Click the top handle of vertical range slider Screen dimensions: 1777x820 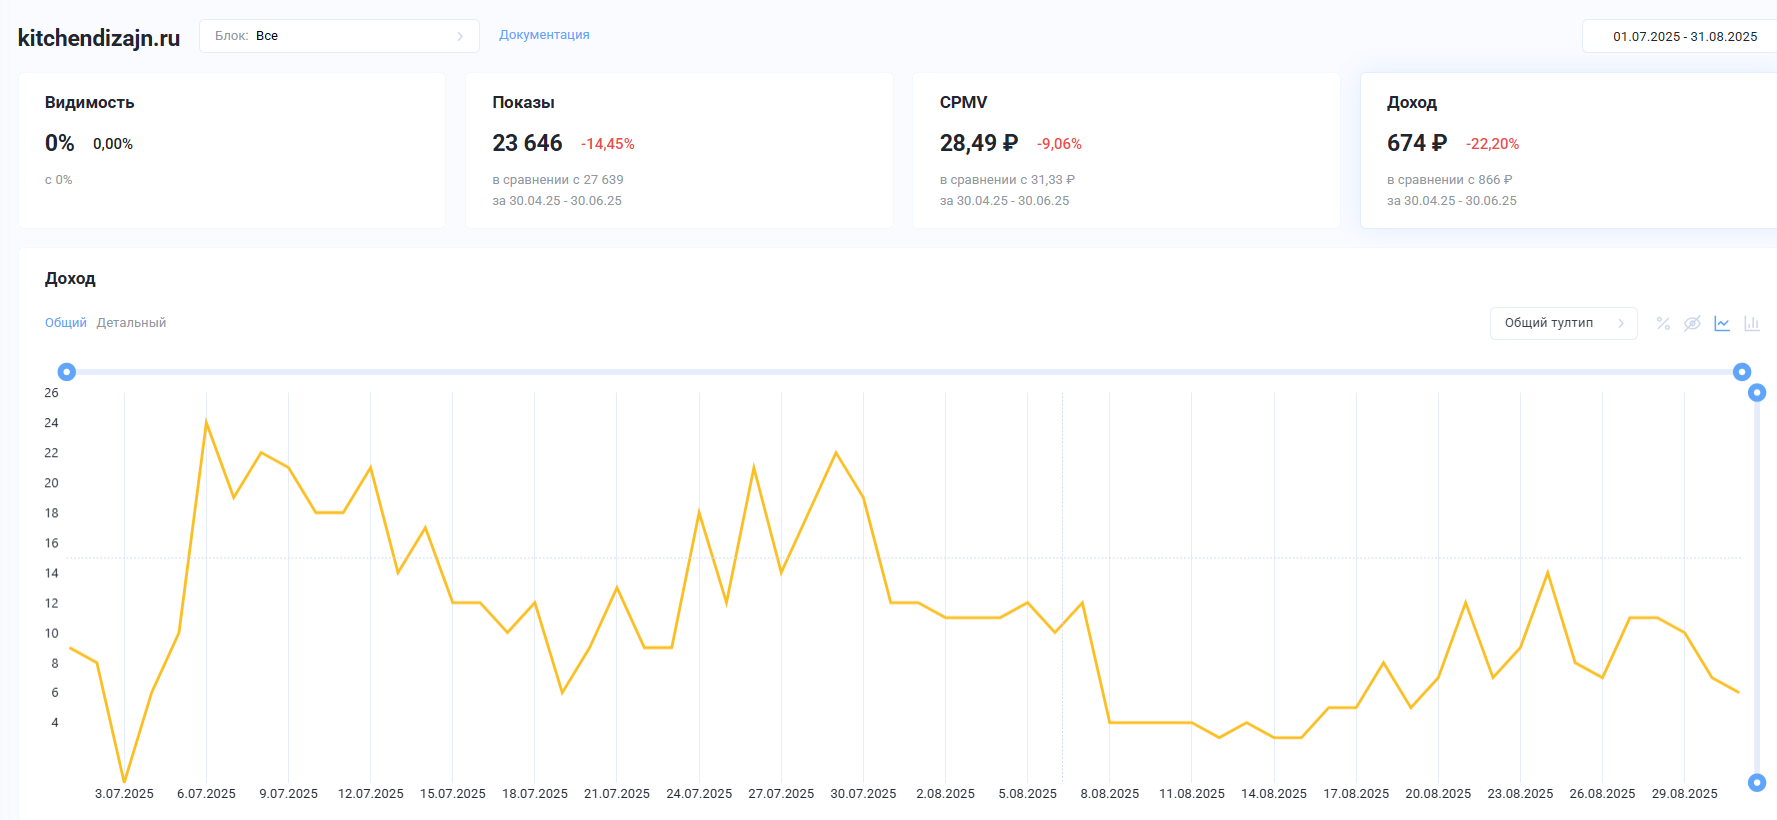(1757, 393)
